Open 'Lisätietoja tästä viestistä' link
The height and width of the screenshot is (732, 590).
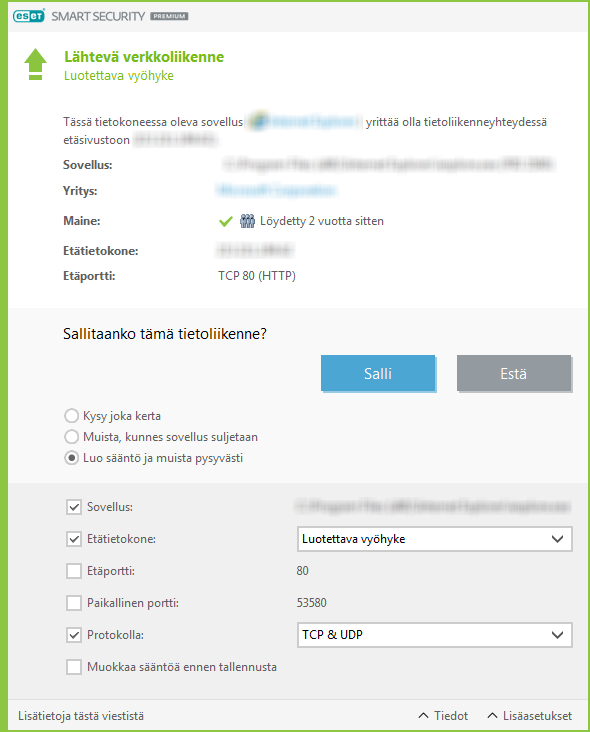pyautogui.click(x=81, y=716)
